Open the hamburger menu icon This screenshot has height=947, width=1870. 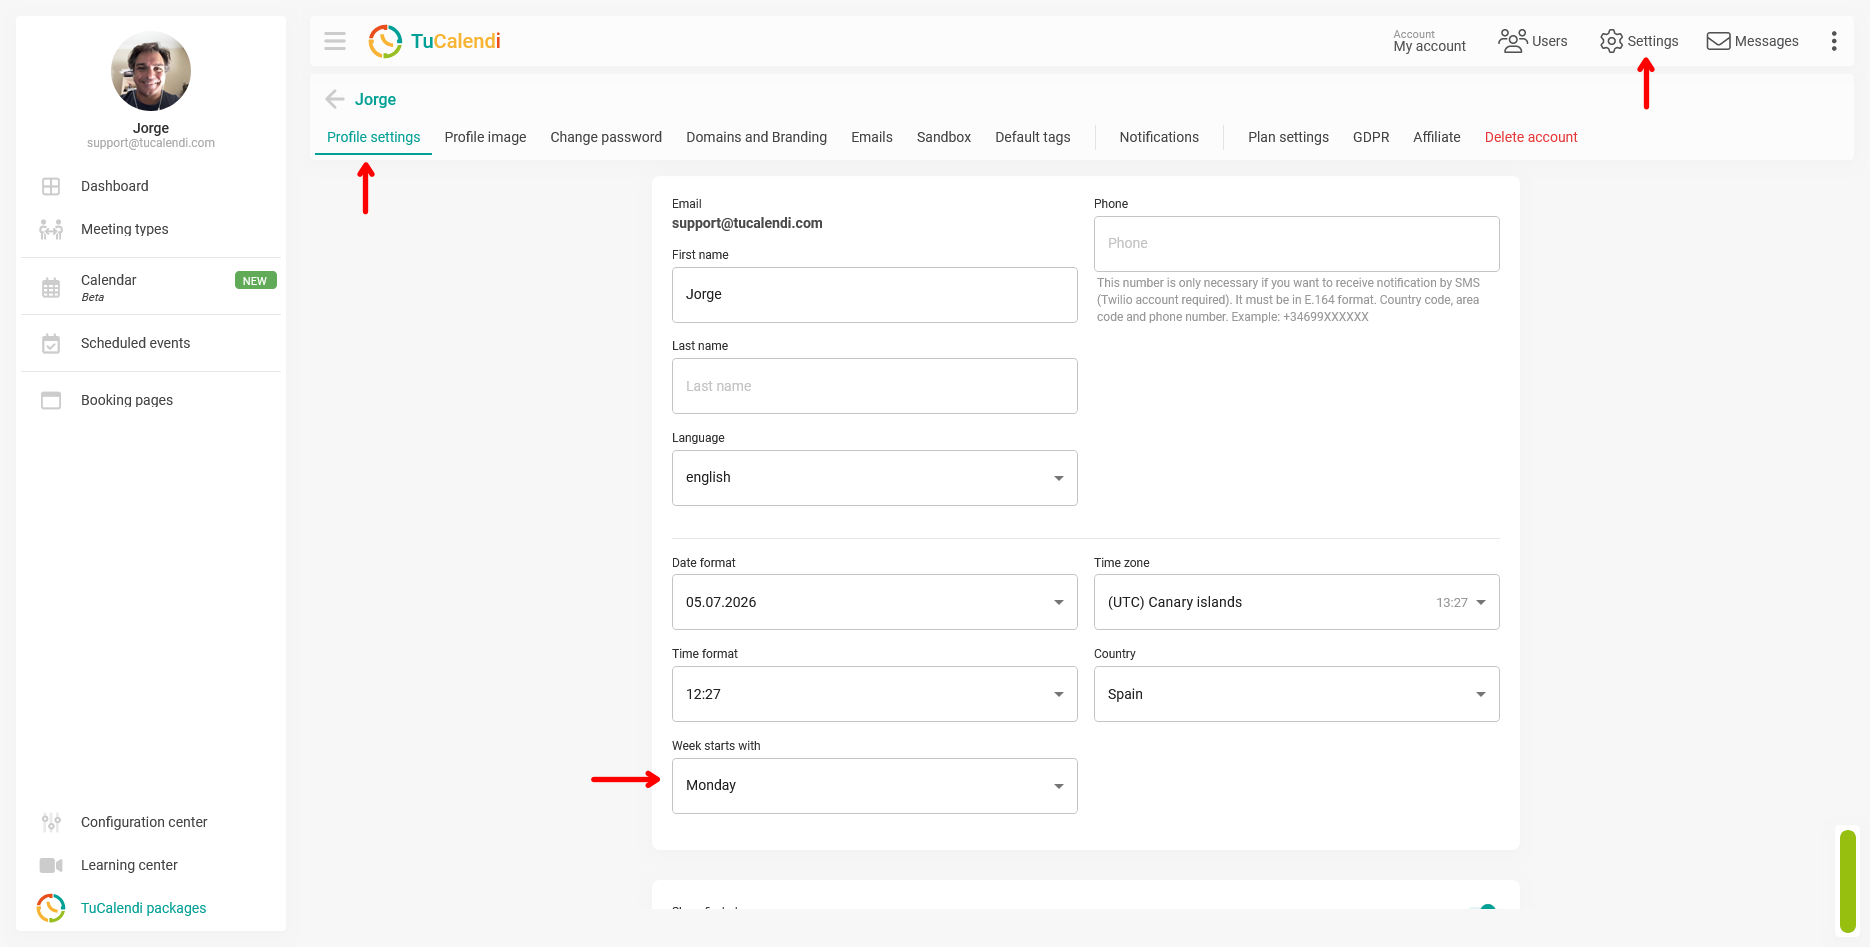335,41
